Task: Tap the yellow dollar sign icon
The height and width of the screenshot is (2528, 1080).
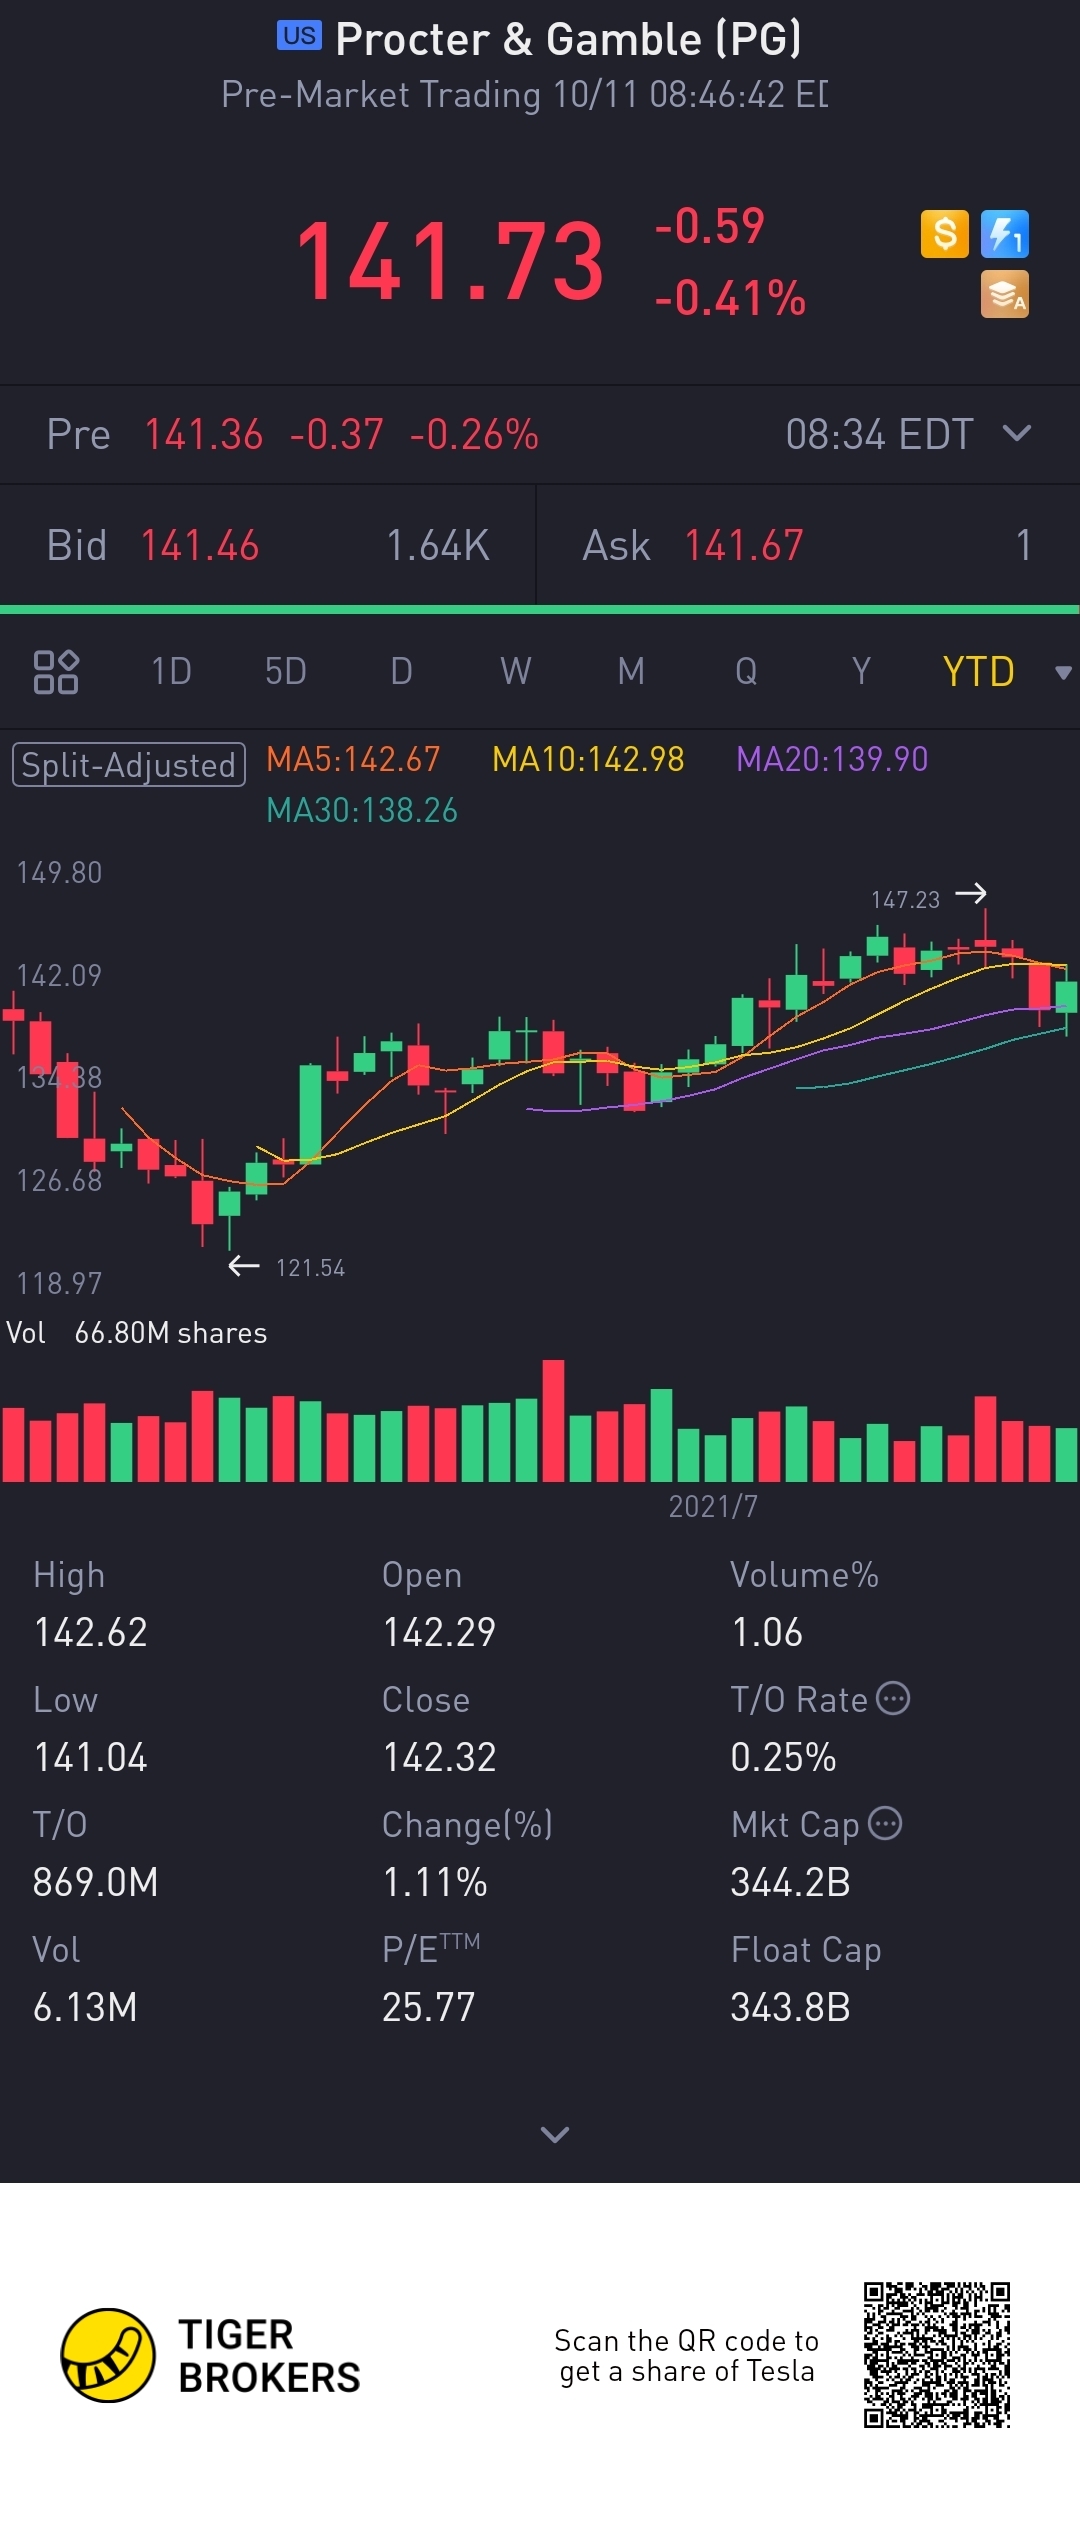Action: click(945, 234)
